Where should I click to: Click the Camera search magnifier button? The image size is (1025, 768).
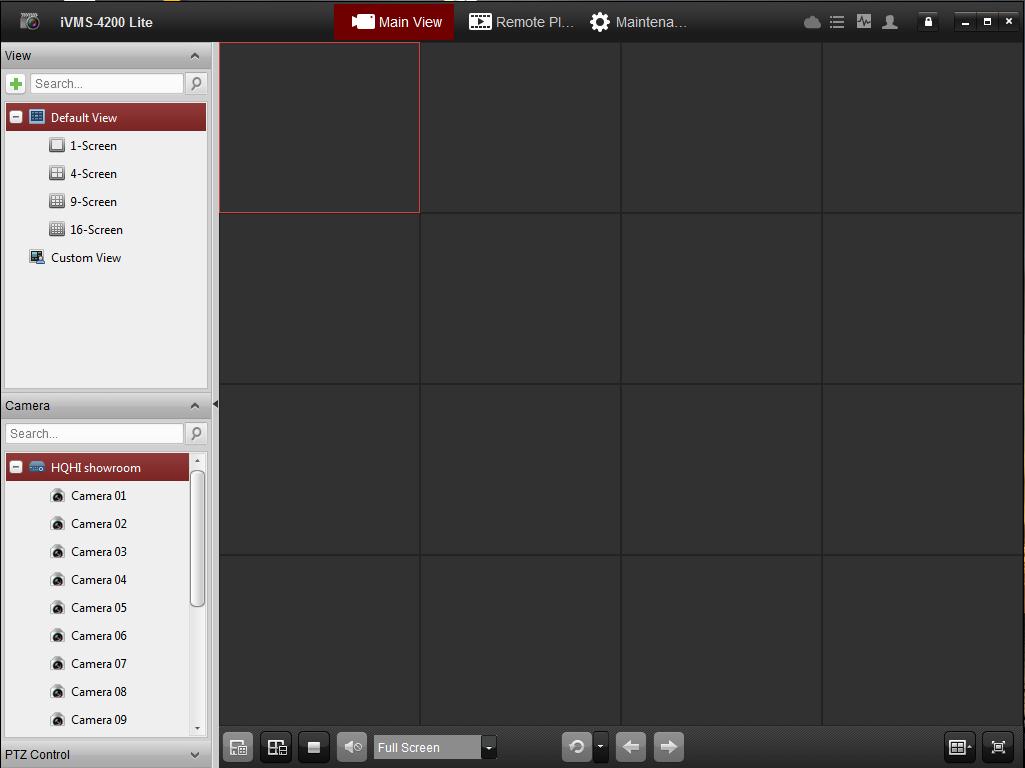(195, 433)
